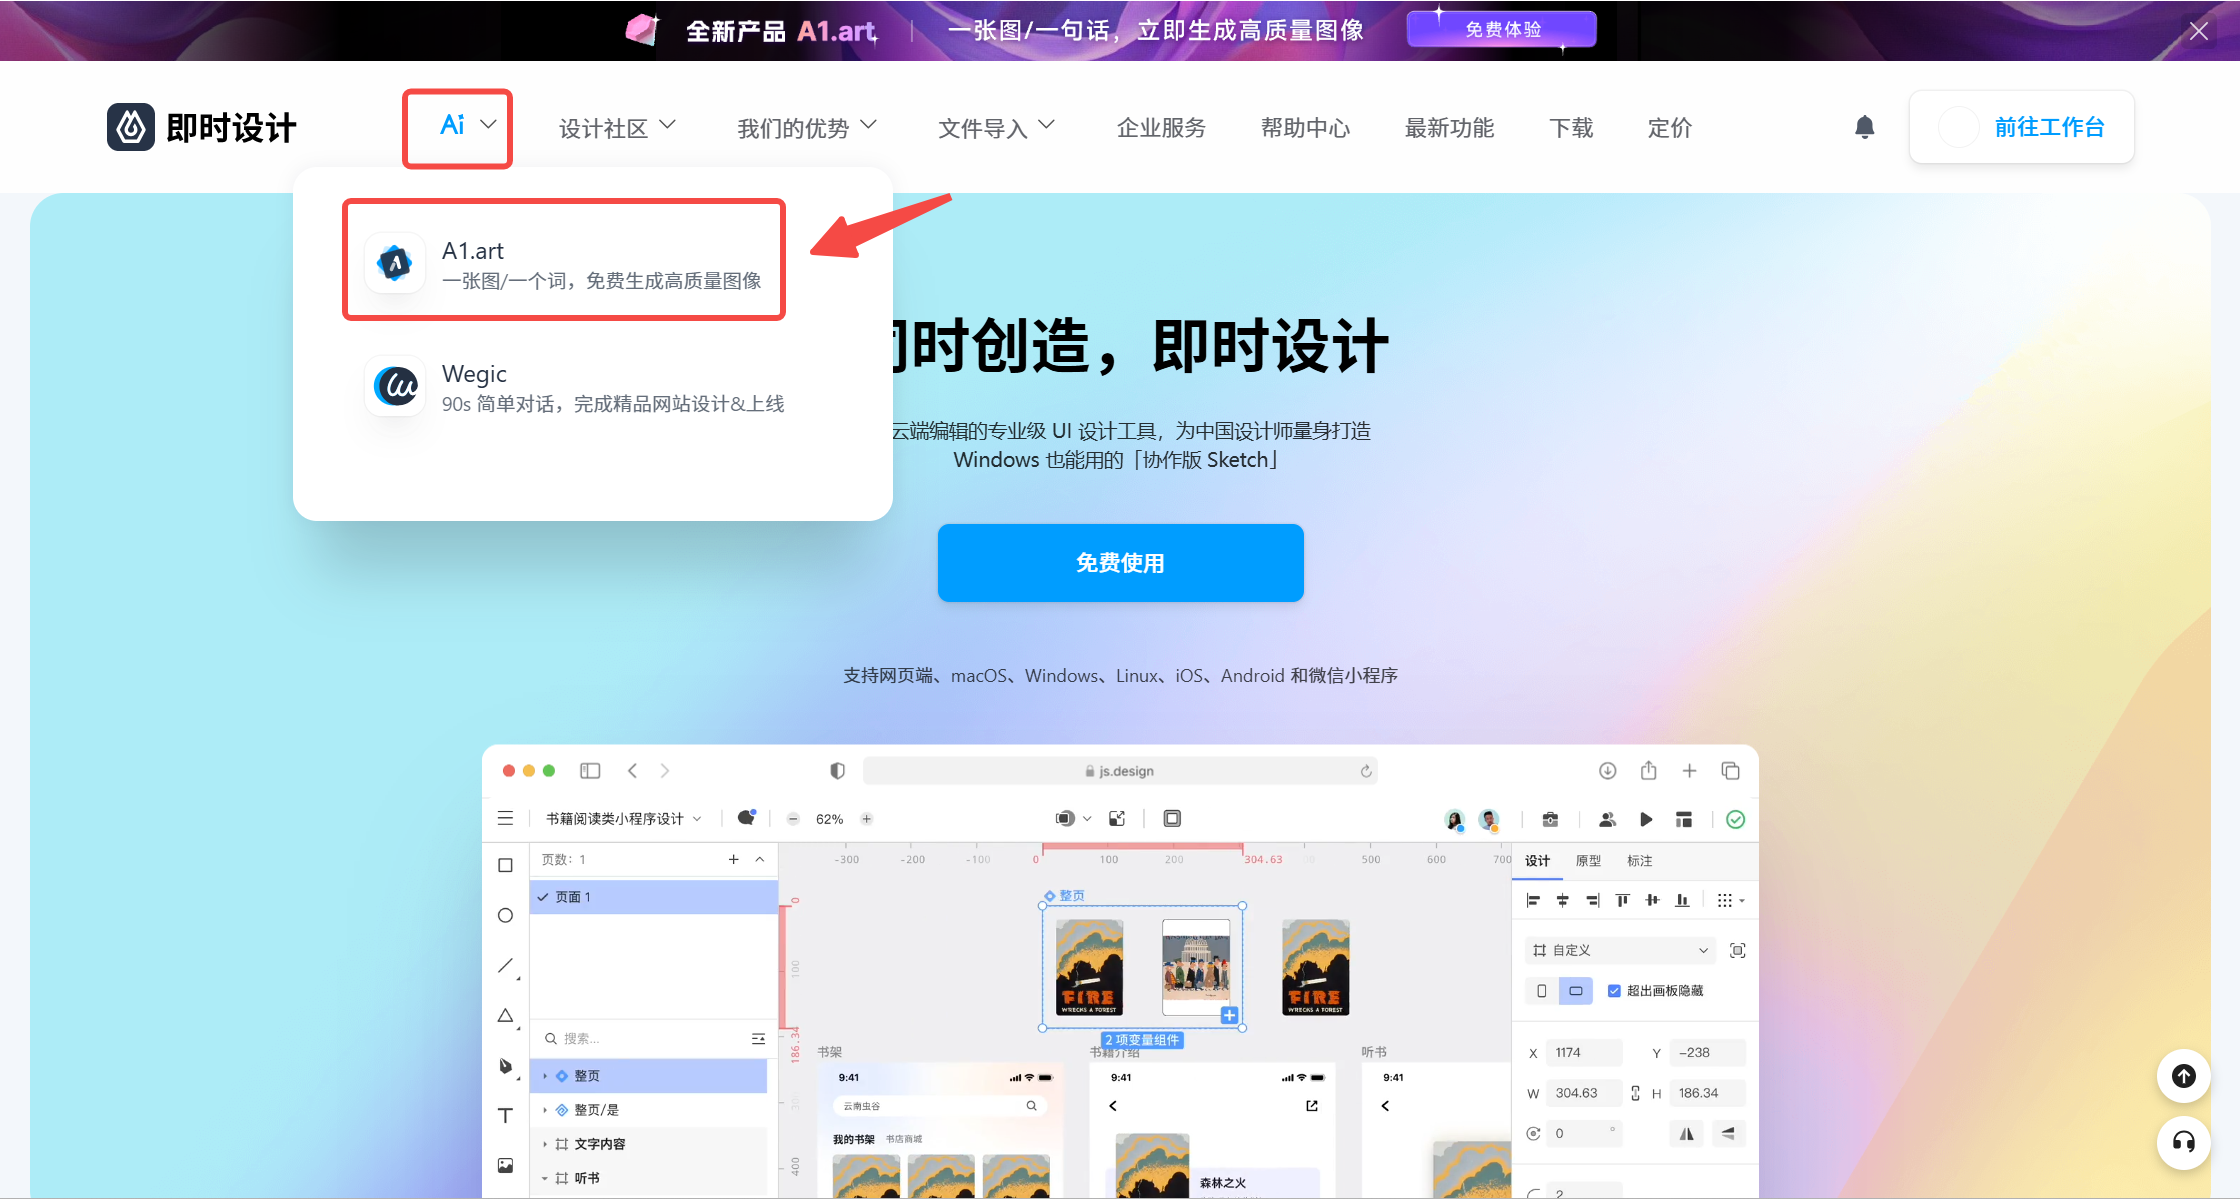Click the reload icon in address bar
Image resolution: width=2240 pixels, height=1199 pixels.
click(1365, 771)
